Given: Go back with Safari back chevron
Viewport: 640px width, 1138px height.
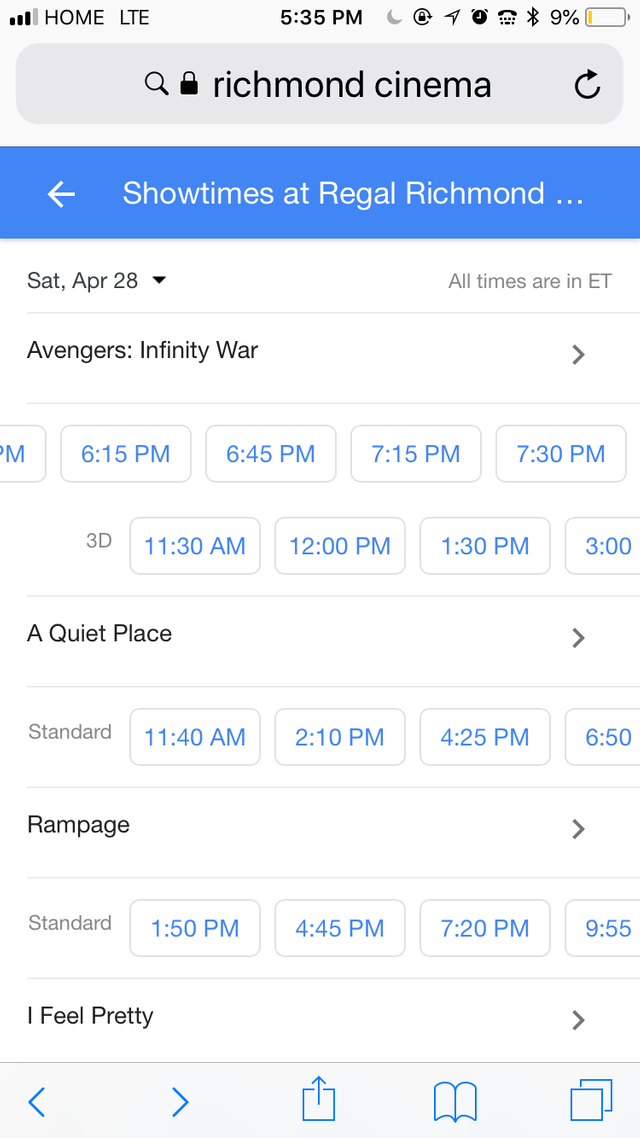Looking at the screenshot, I should point(36,1102).
